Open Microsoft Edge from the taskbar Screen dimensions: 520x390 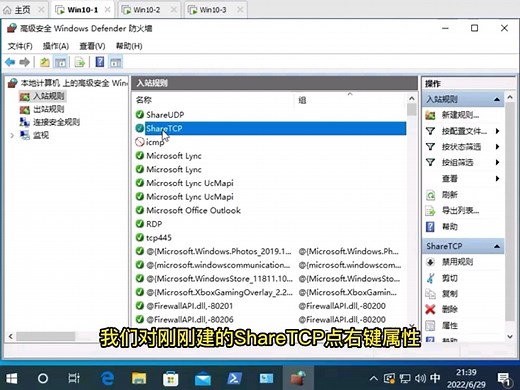[x=107, y=378]
